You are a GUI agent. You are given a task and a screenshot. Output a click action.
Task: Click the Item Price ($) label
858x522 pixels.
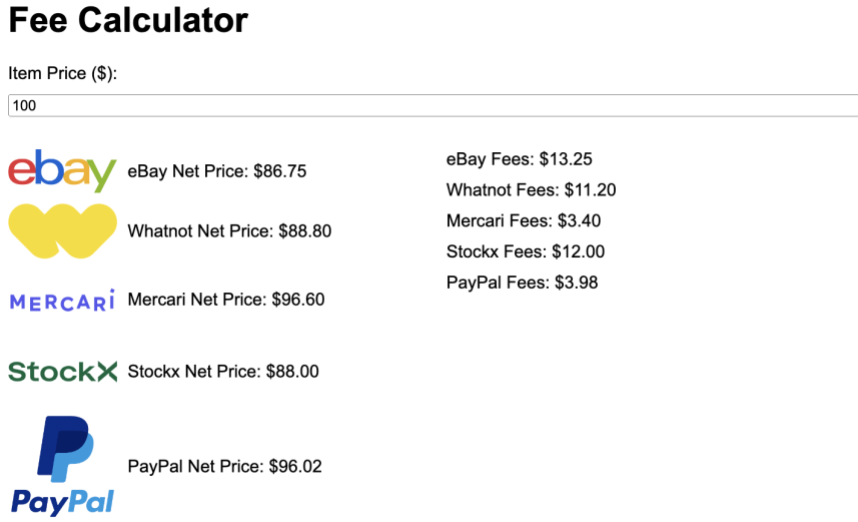tap(63, 73)
